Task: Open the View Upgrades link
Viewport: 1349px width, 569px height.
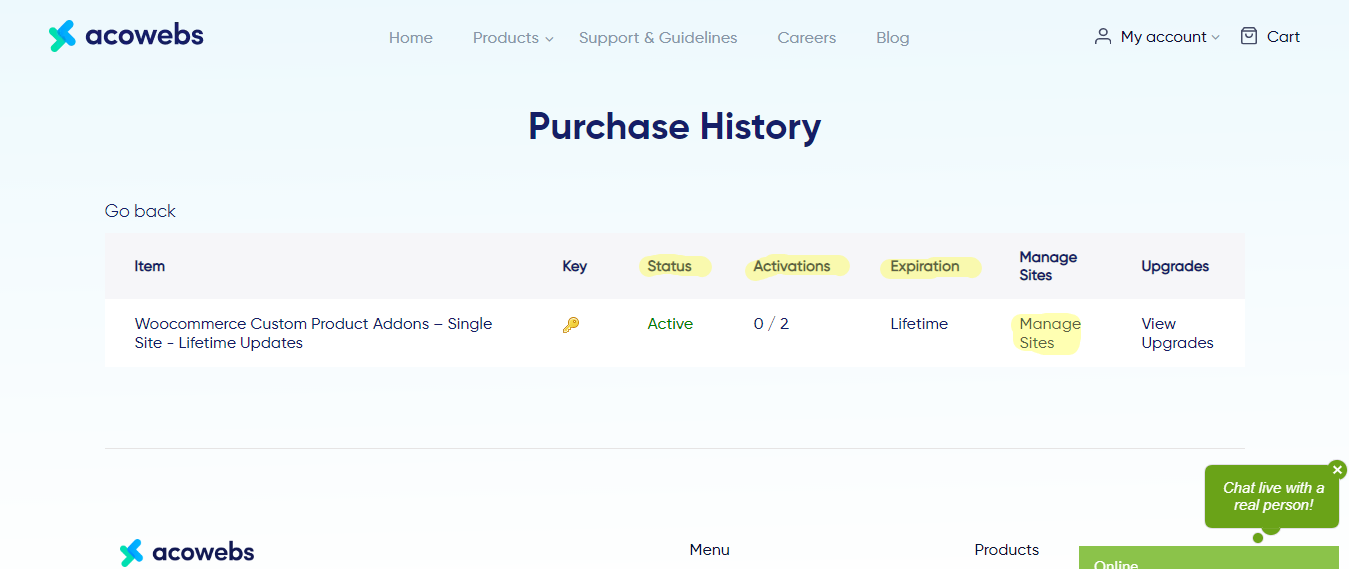Action: point(1177,333)
